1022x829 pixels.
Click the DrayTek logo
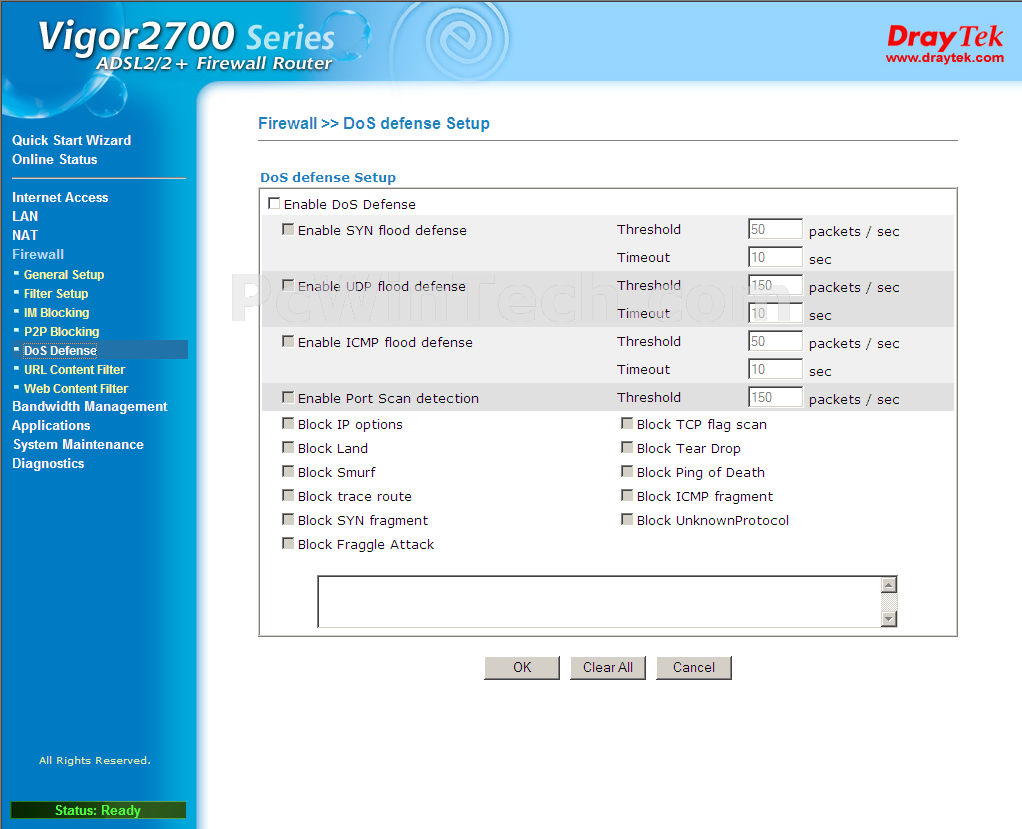pyautogui.click(x=944, y=36)
